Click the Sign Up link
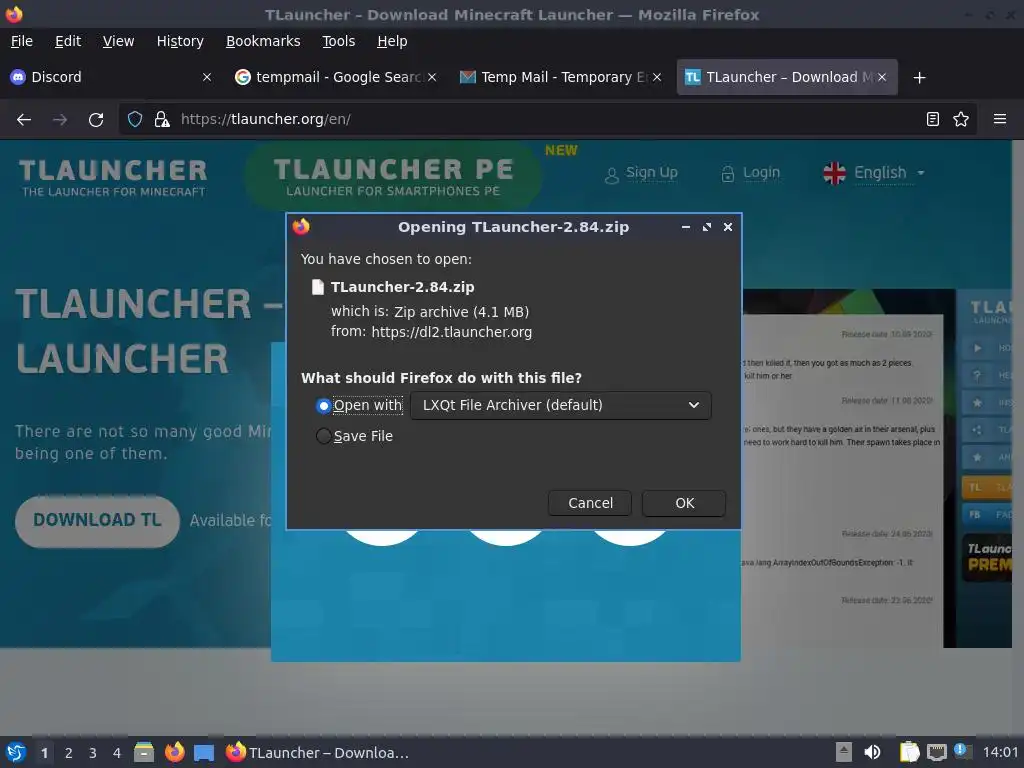The width and height of the screenshot is (1024, 768). click(641, 174)
